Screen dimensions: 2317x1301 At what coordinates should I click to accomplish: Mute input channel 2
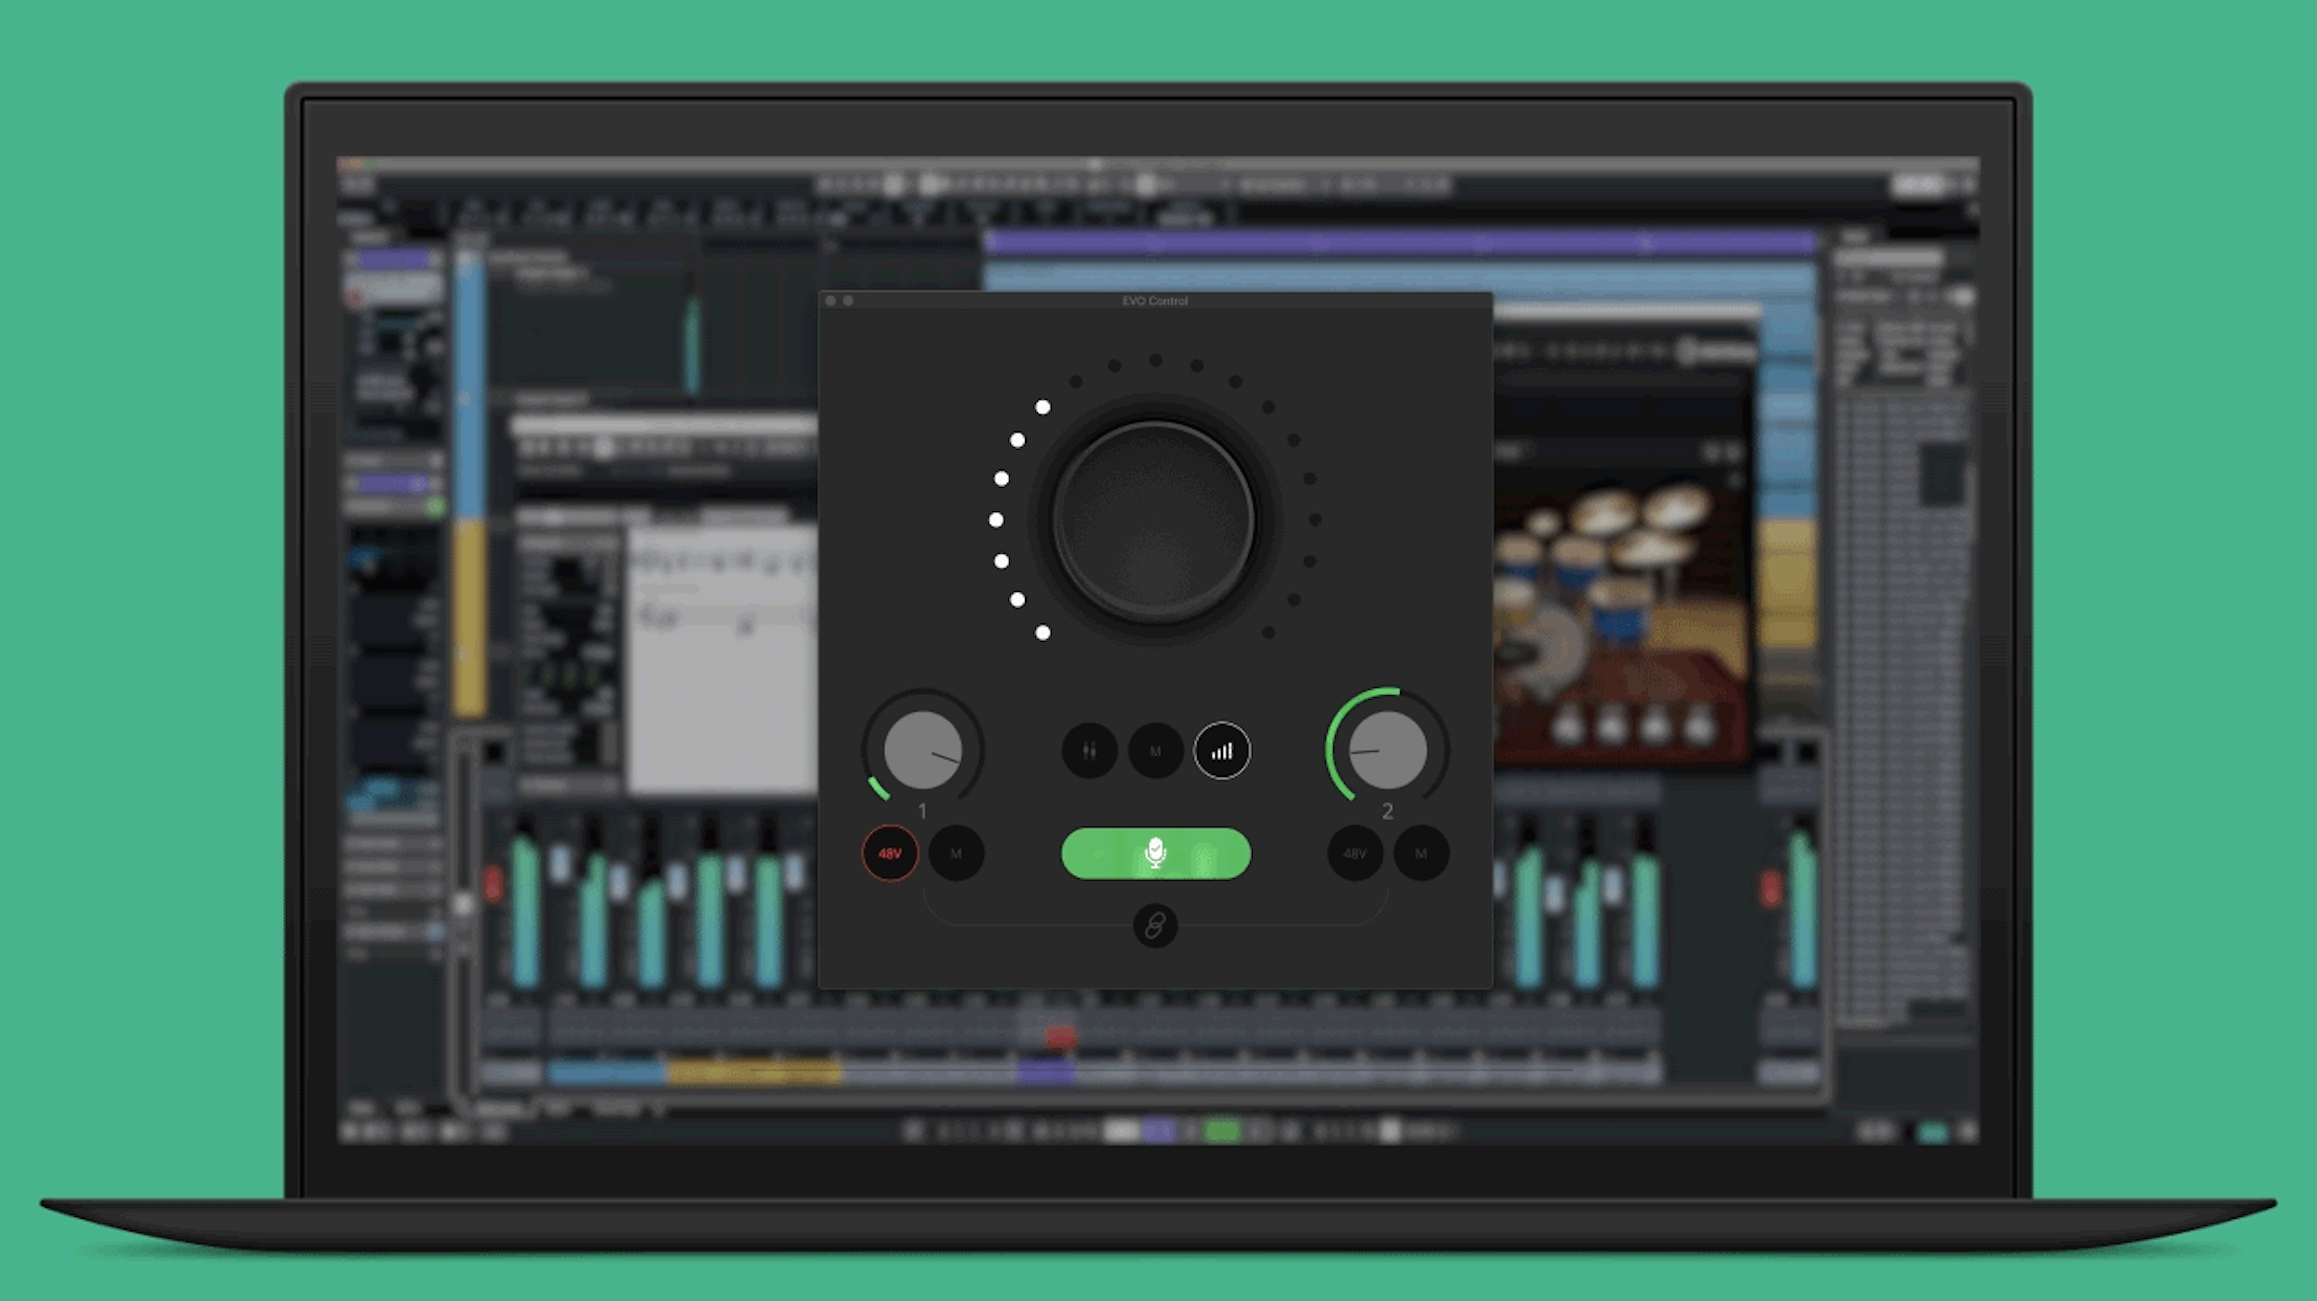click(1421, 854)
